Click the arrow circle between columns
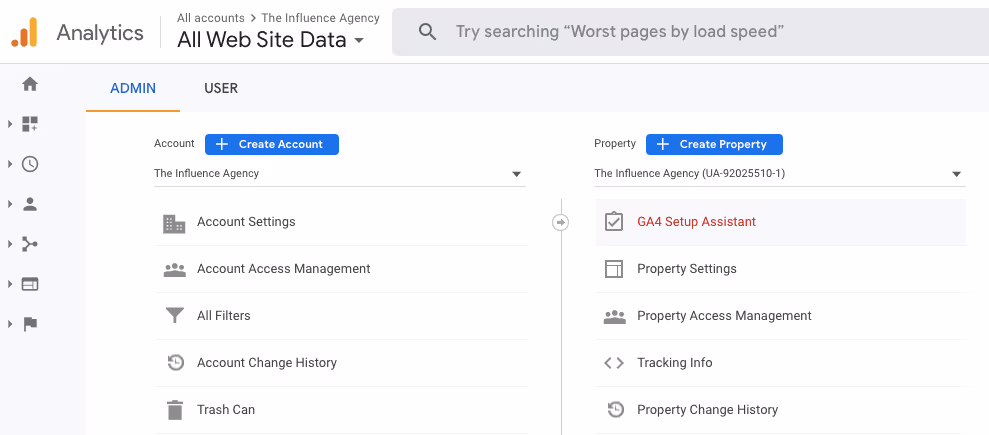 [x=560, y=223]
